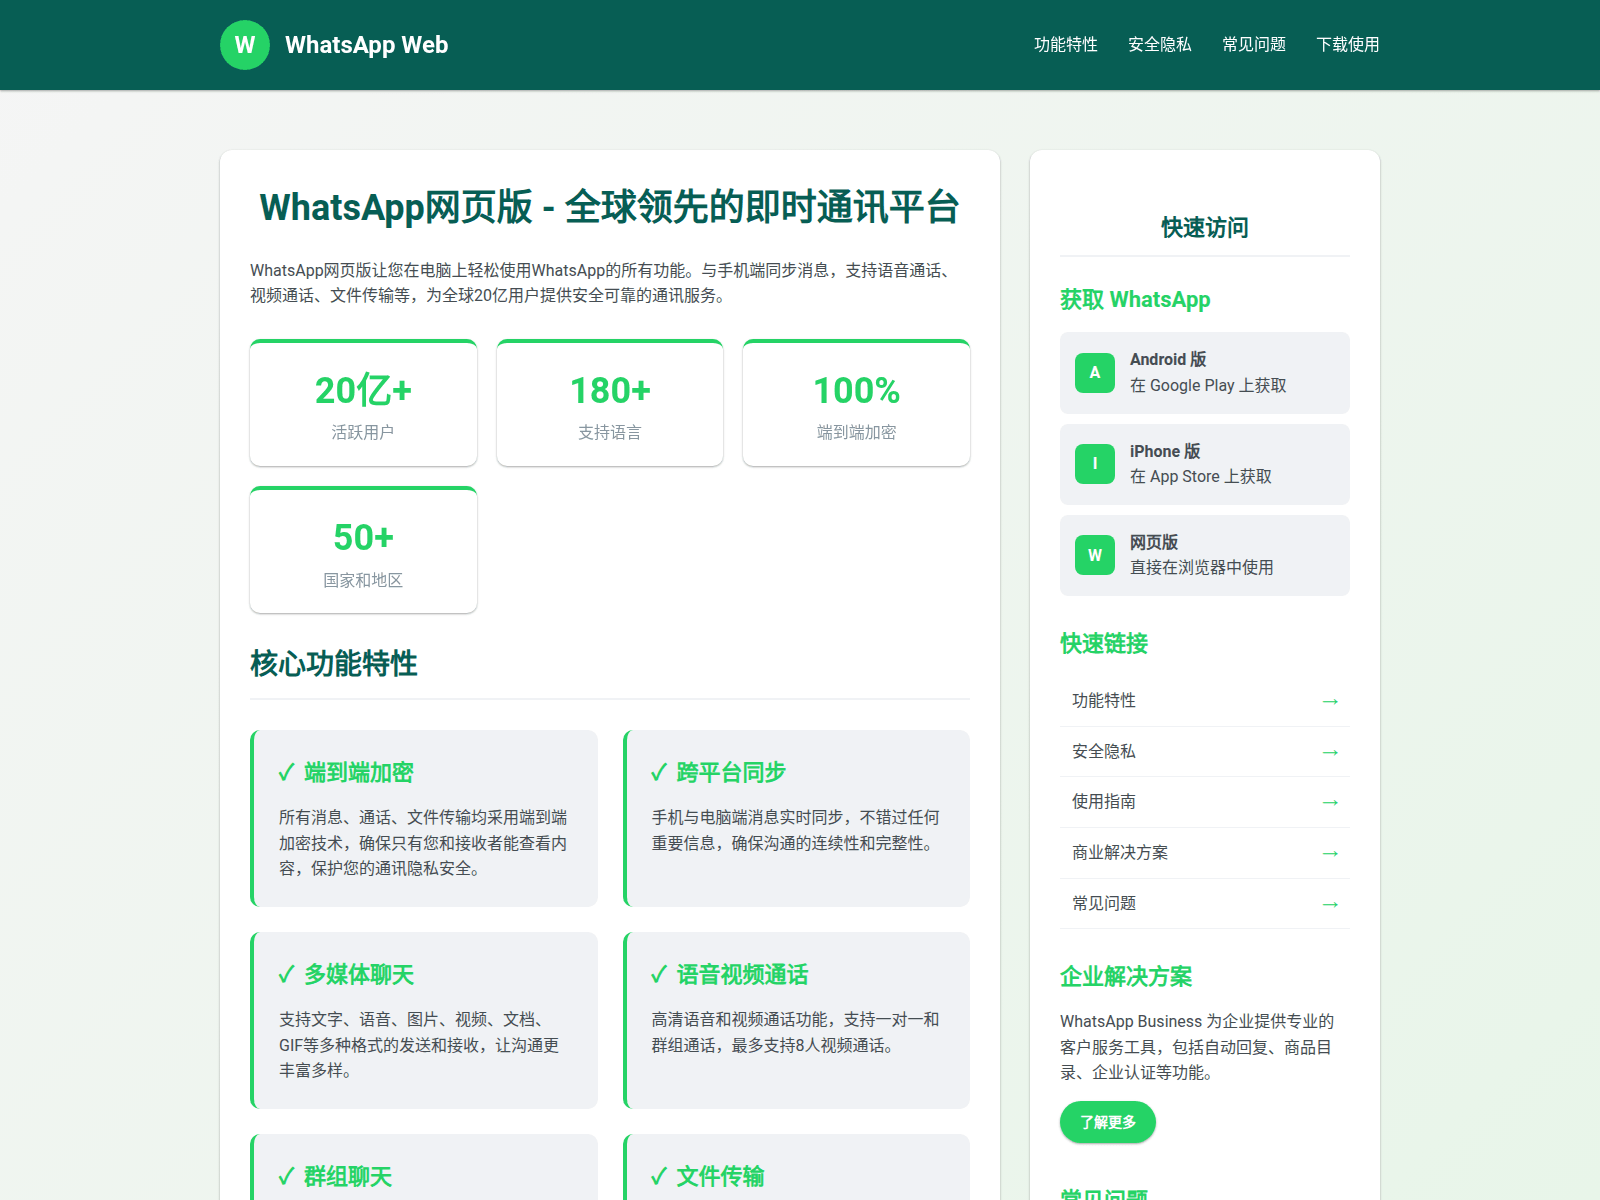Screen dimensions: 1600x1200
Task: Click the 语音视频通话 feature heading
Action: tap(742, 975)
